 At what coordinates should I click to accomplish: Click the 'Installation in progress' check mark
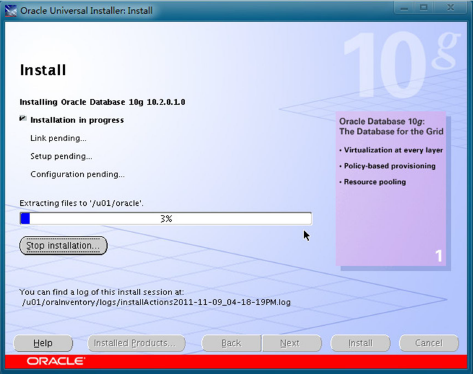23,118
